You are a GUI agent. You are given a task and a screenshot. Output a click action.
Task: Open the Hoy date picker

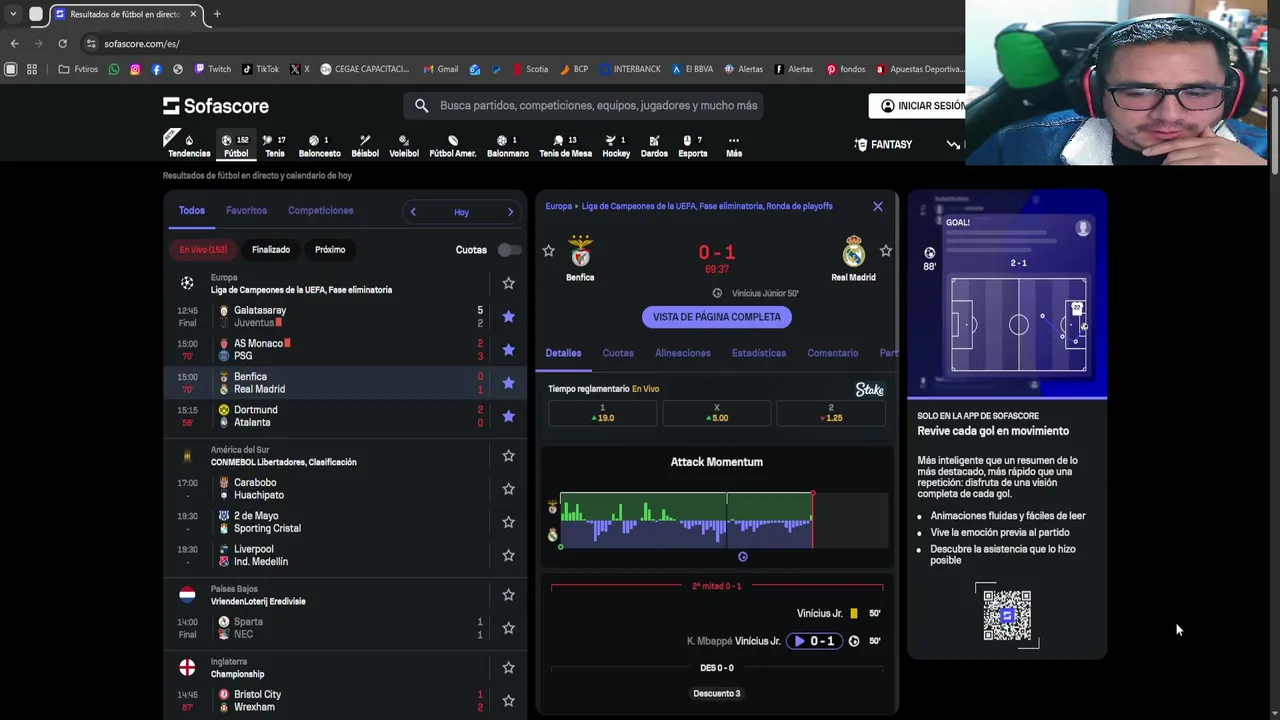(x=461, y=212)
